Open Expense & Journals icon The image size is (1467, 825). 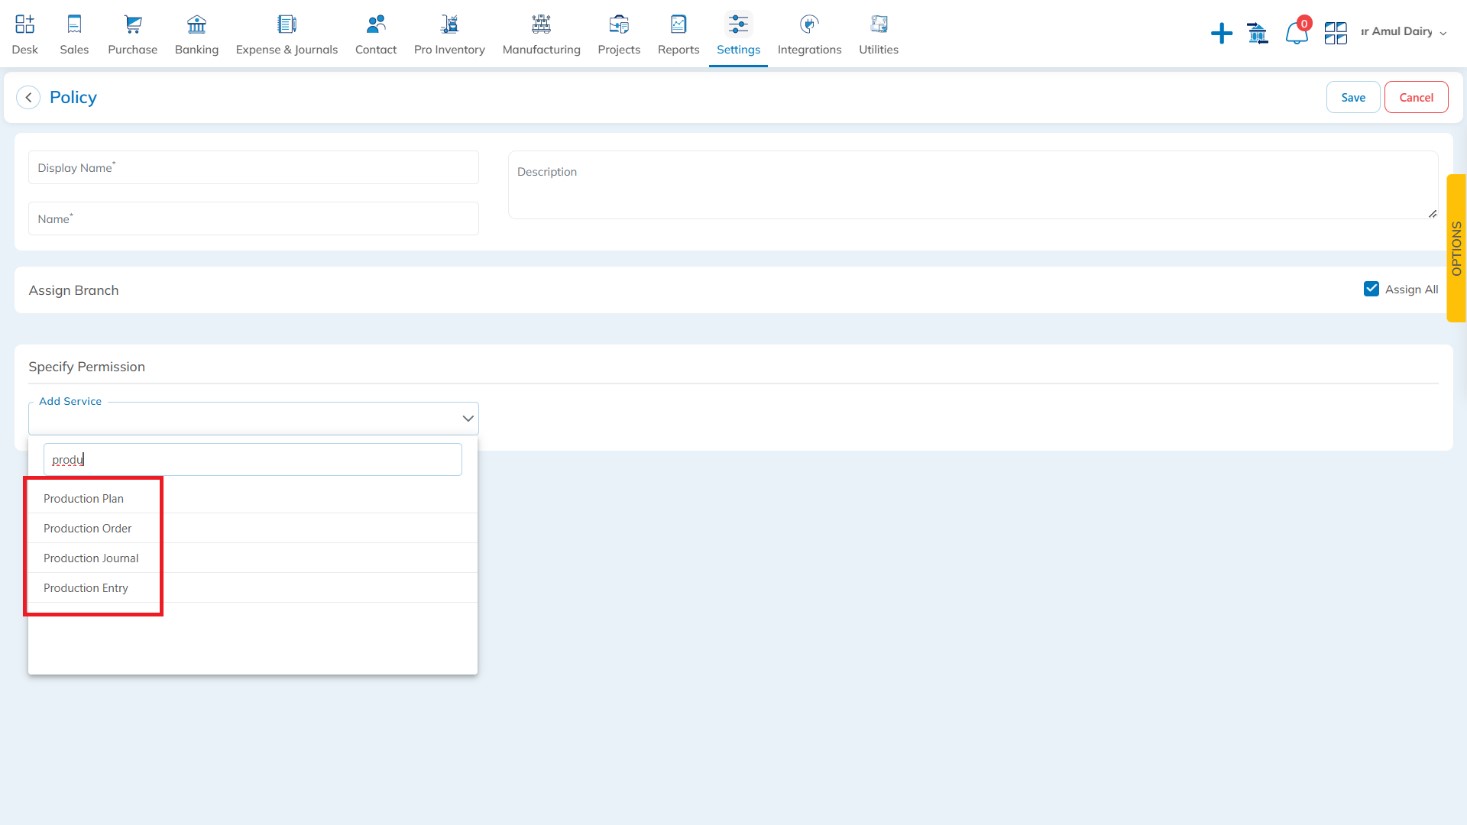coord(287,24)
